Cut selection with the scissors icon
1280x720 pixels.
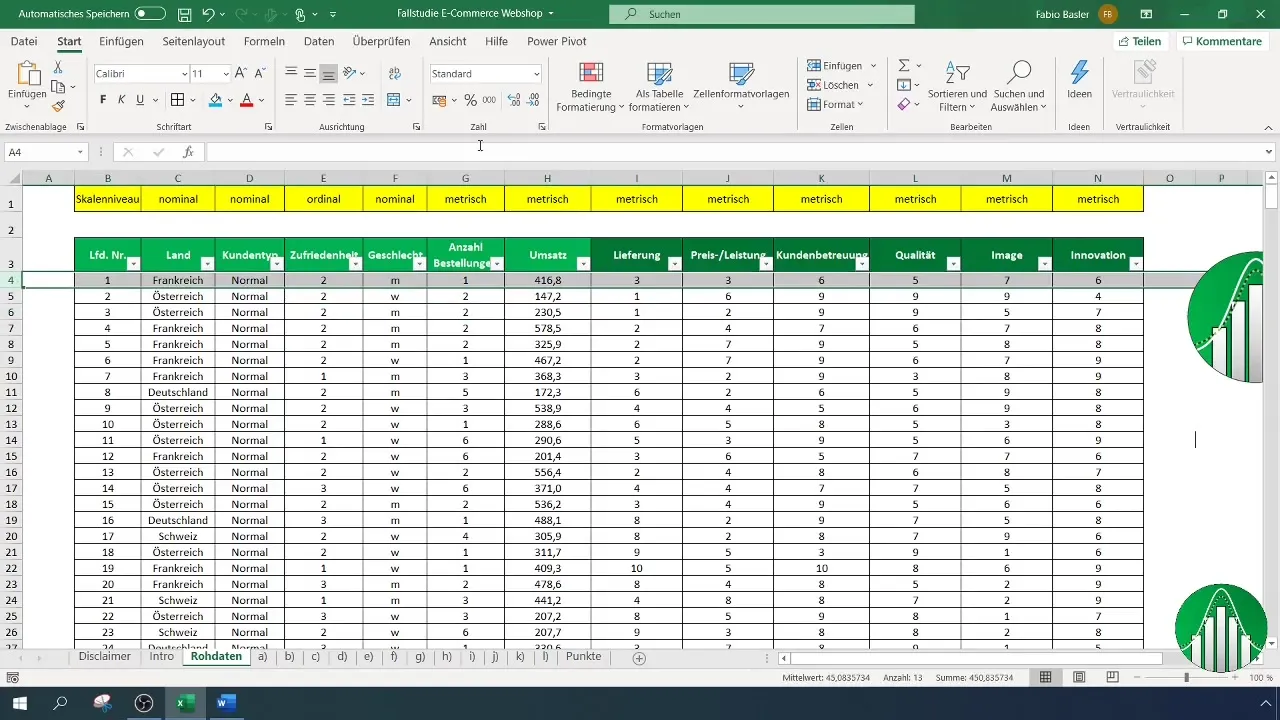click(58, 67)
